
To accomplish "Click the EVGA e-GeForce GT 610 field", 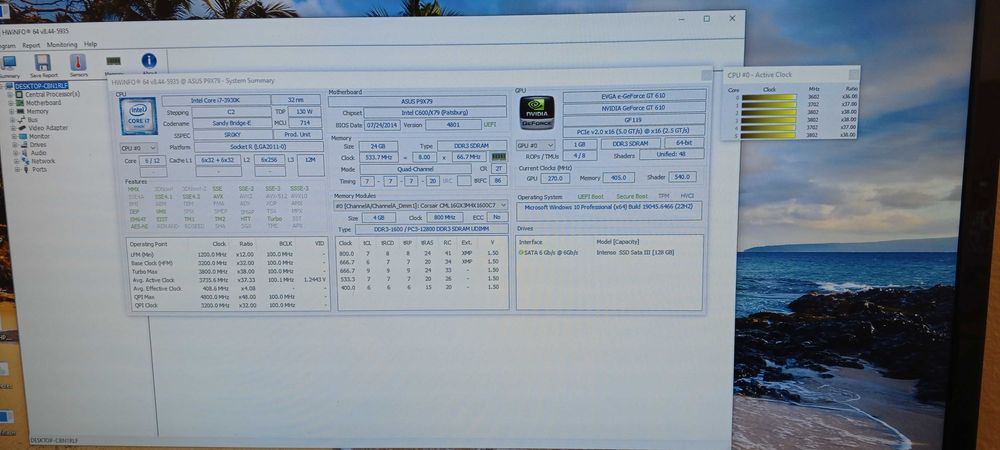I will click(x=635, y=95).
